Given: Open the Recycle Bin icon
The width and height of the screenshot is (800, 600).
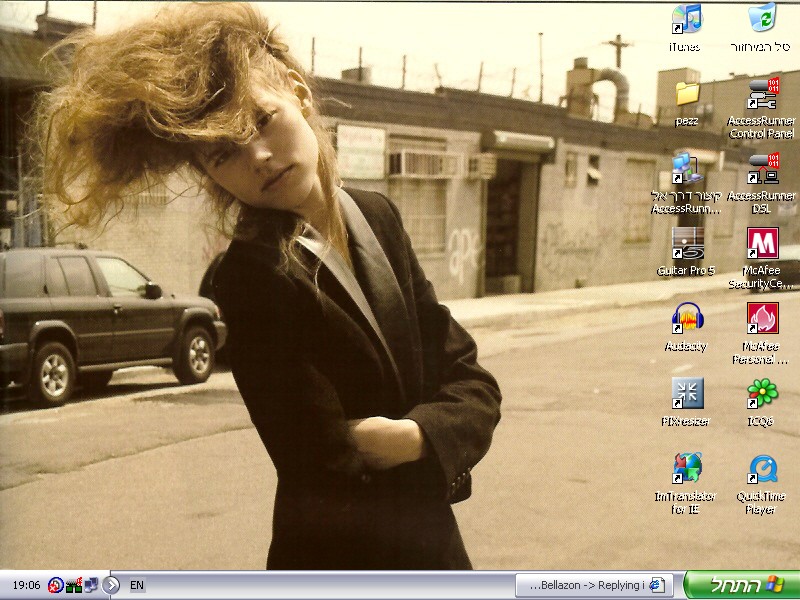Looking at the screenshot, I should click(x=762, y=20).
